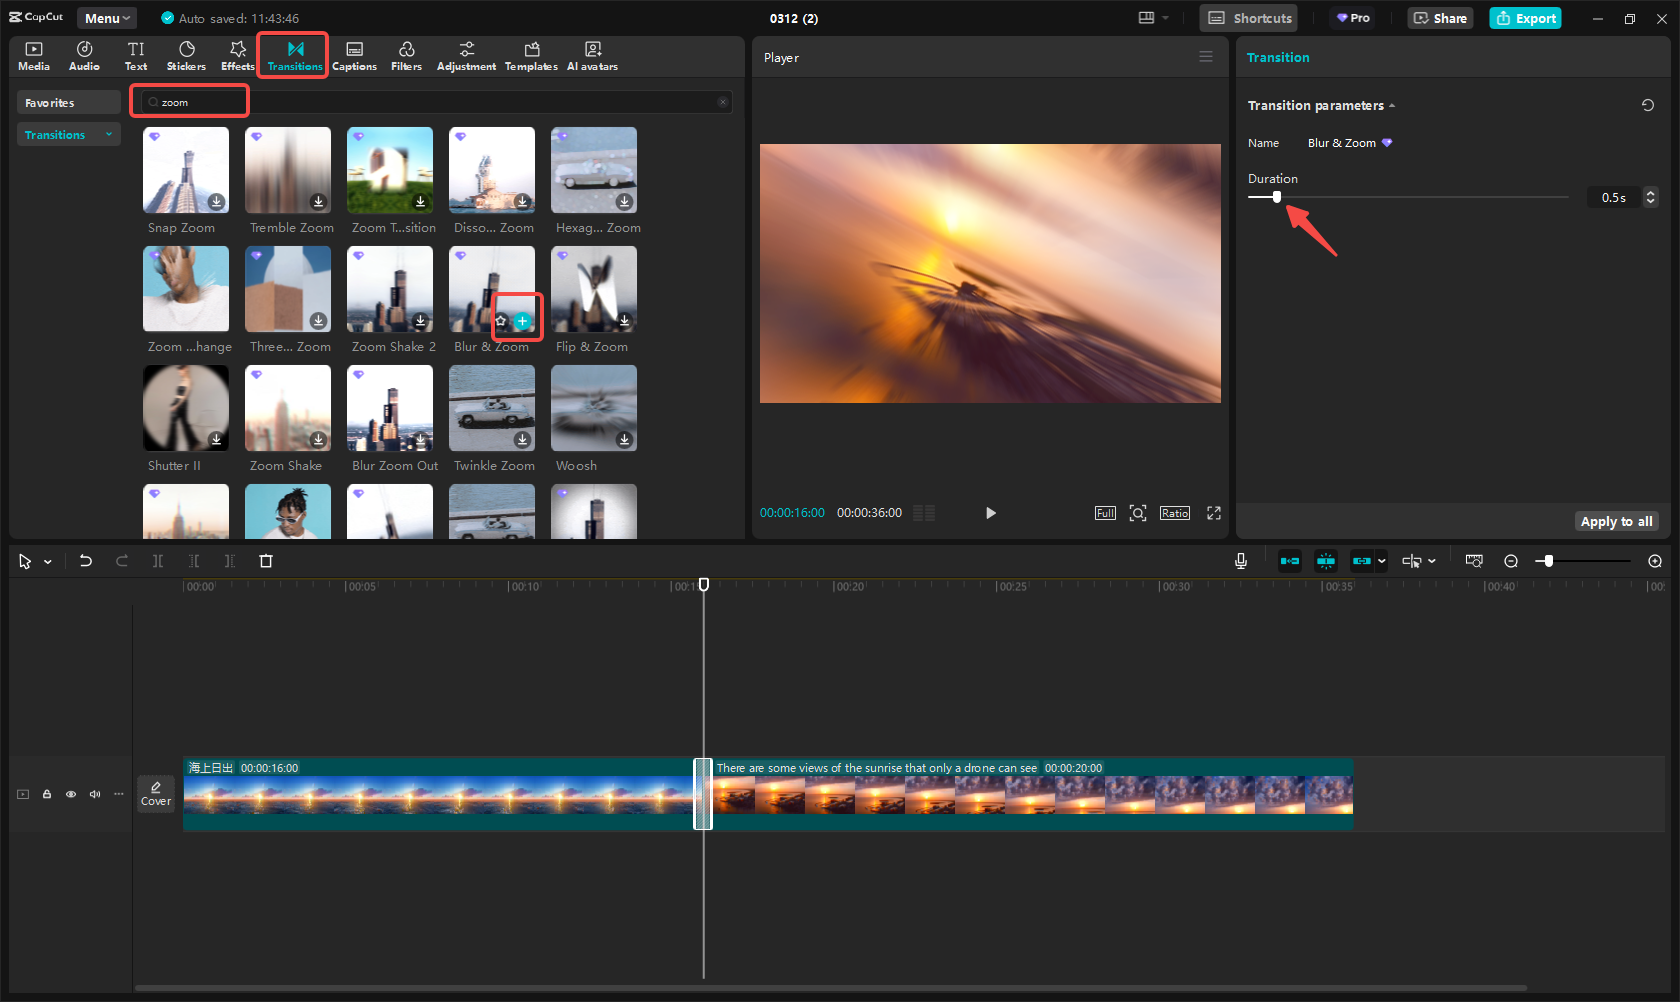1680x1002 pixels.
Task: Click Apply to all button
Action: (1615, 521)
